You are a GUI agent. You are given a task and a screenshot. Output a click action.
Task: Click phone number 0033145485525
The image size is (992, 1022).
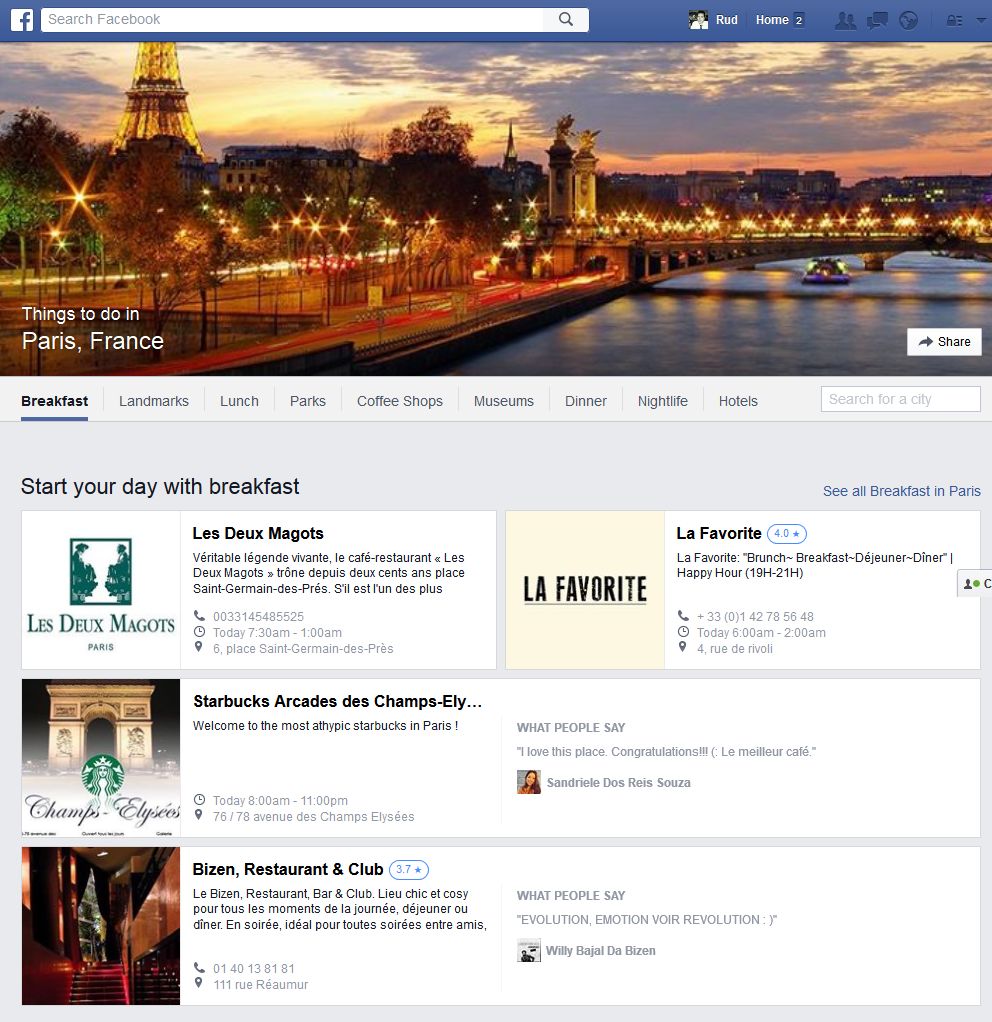pos(258,616)
